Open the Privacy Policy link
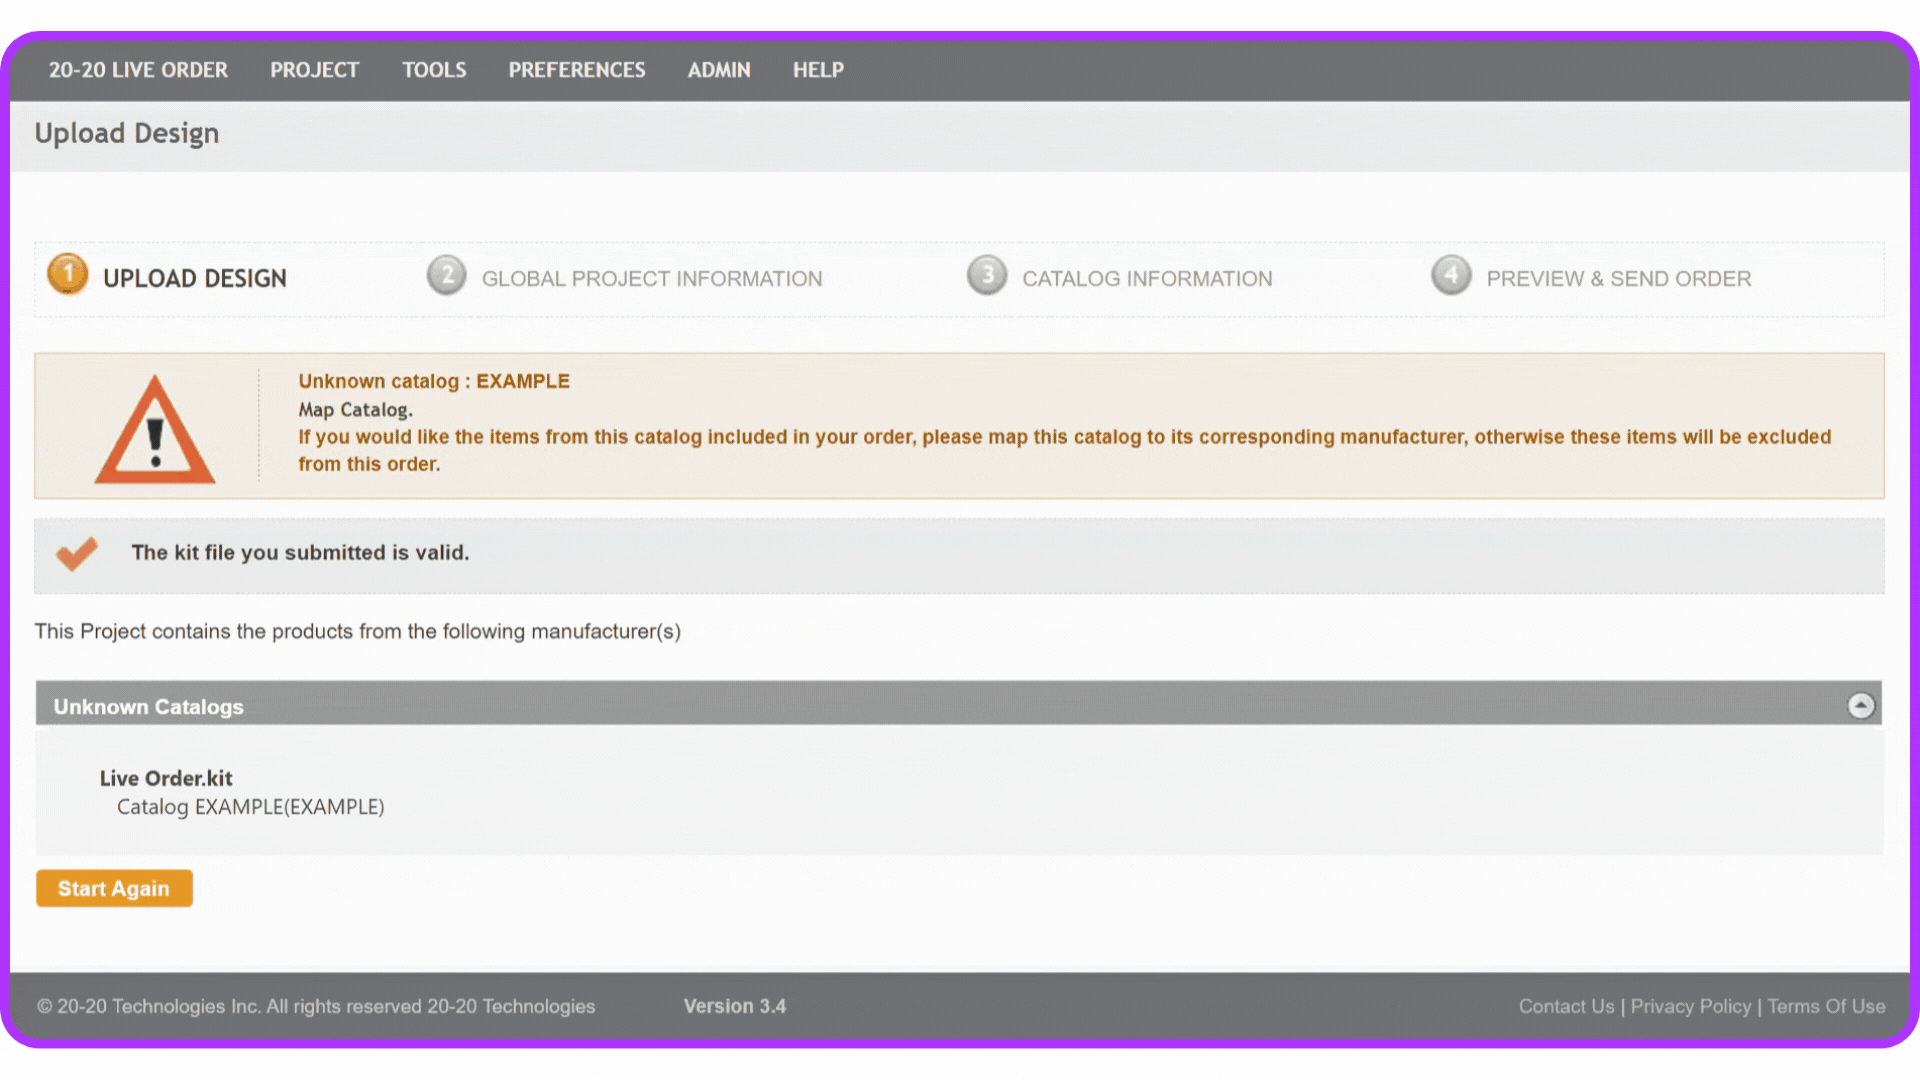 [x=1691, y=1006]
